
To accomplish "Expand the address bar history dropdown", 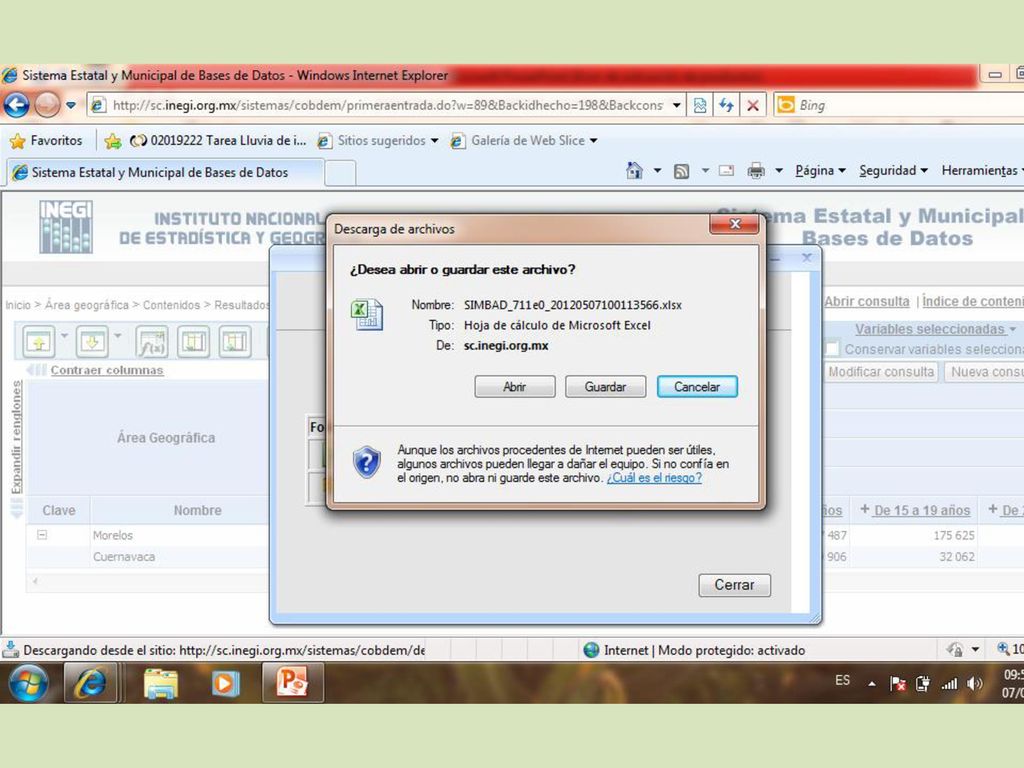I will (677, 105).
